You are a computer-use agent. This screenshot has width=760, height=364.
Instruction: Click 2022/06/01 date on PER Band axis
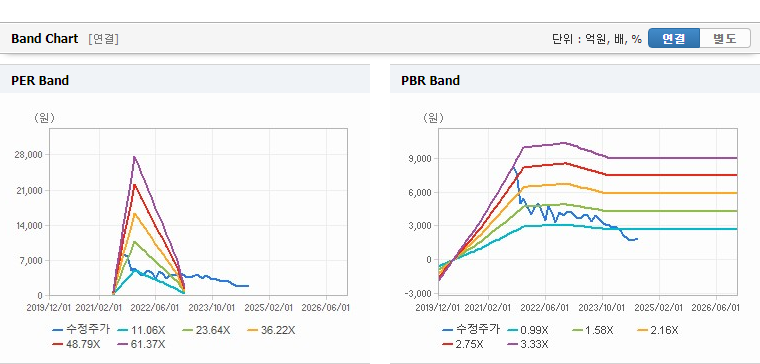[155, 308]
